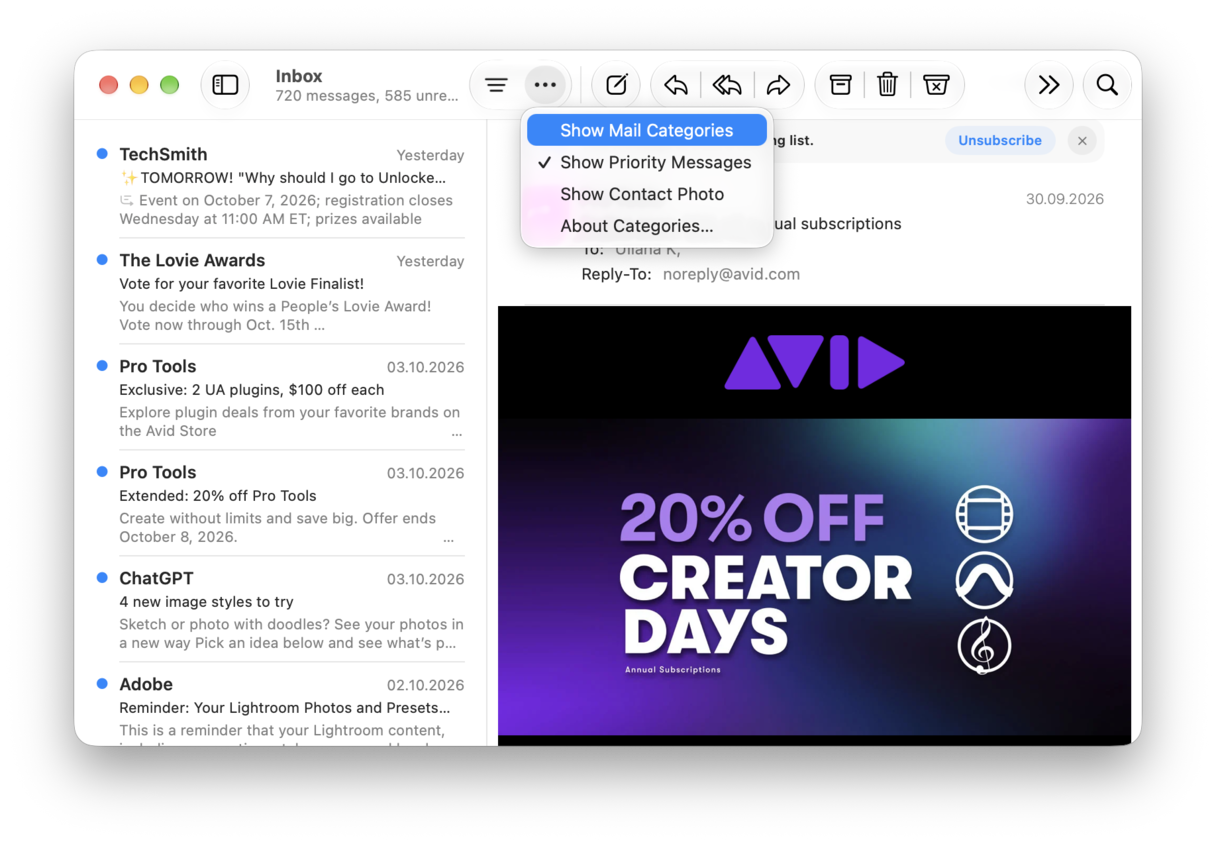Click the Inbox title
The image size is (1216, 844).
[x=299, y=76]
